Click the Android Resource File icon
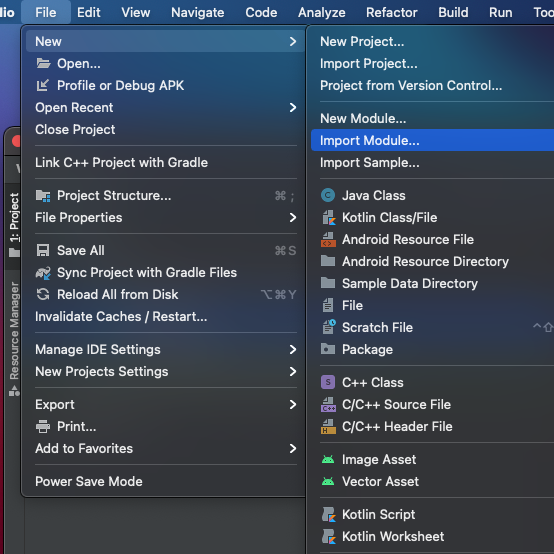Screen dimensions: 554x554 click(328, 240)
